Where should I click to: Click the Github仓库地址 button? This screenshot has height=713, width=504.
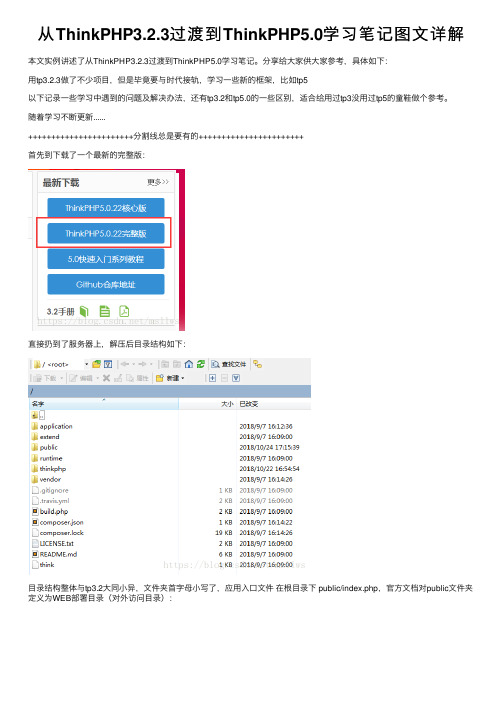106,284
